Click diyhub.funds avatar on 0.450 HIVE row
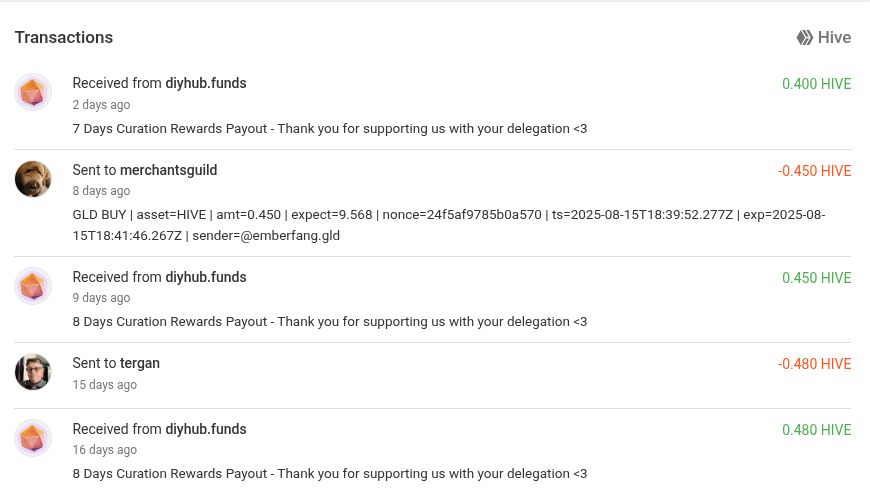This screenshot has height=490, width=870. (33, 286)
